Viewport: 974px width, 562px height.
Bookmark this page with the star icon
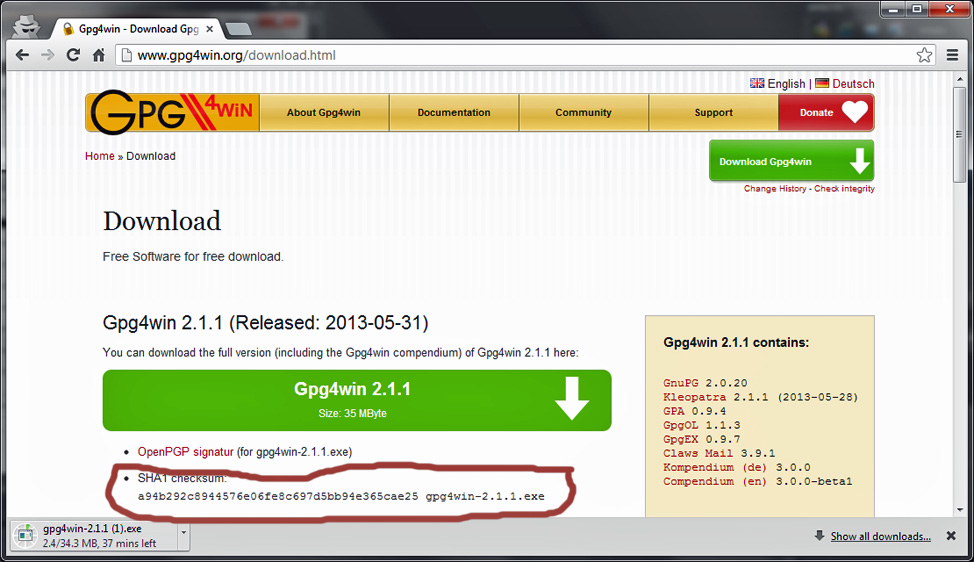coord(924,55)
